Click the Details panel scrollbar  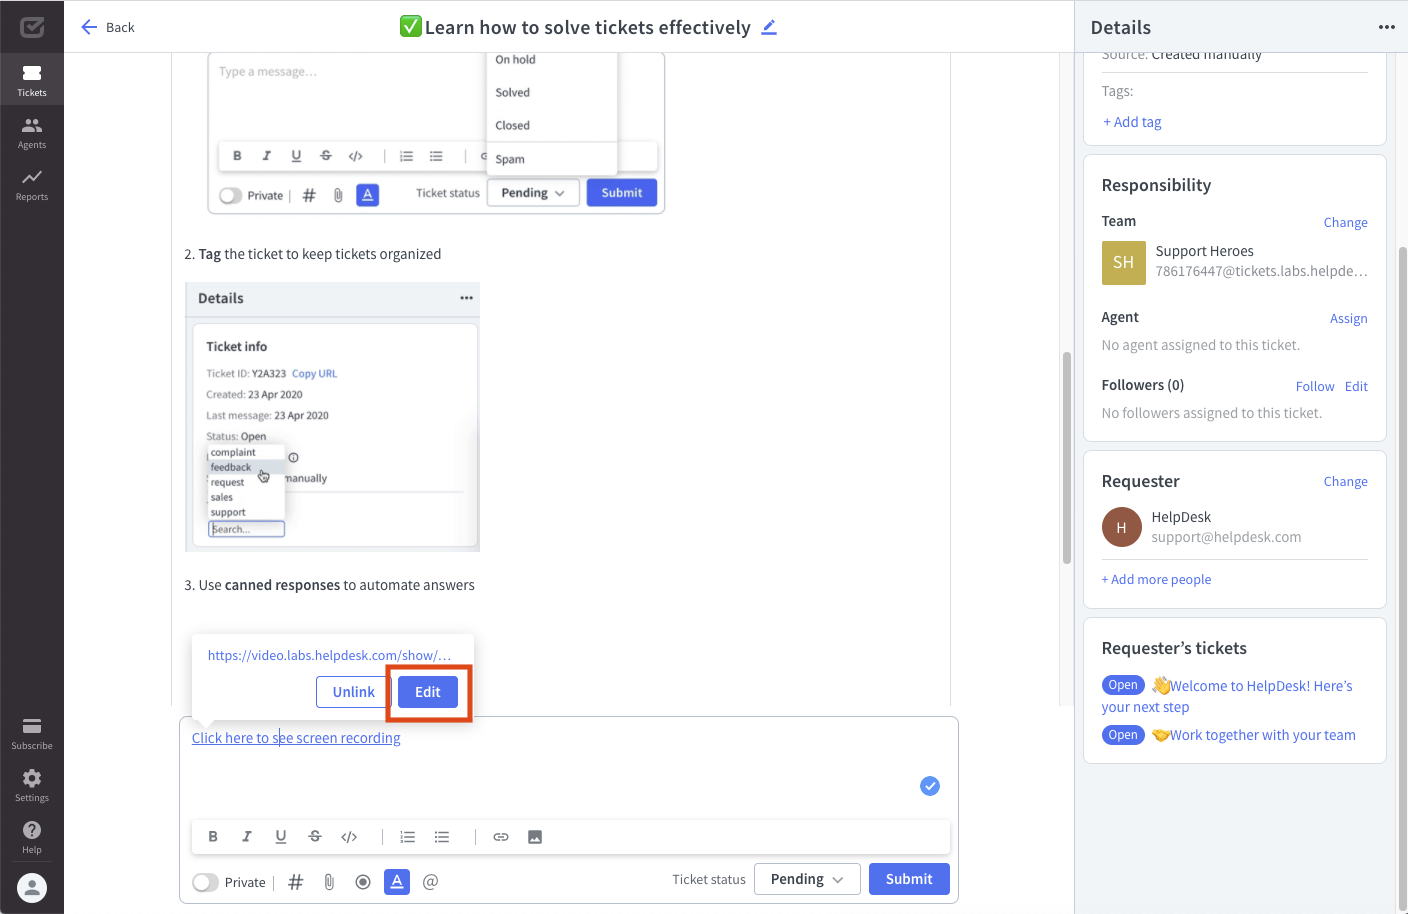pyautogui.click(x=1402, y=578)
